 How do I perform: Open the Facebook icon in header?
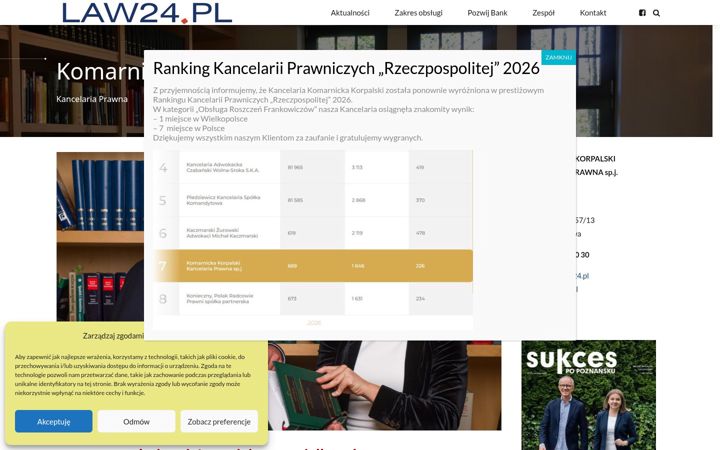[x=642, y=13]
